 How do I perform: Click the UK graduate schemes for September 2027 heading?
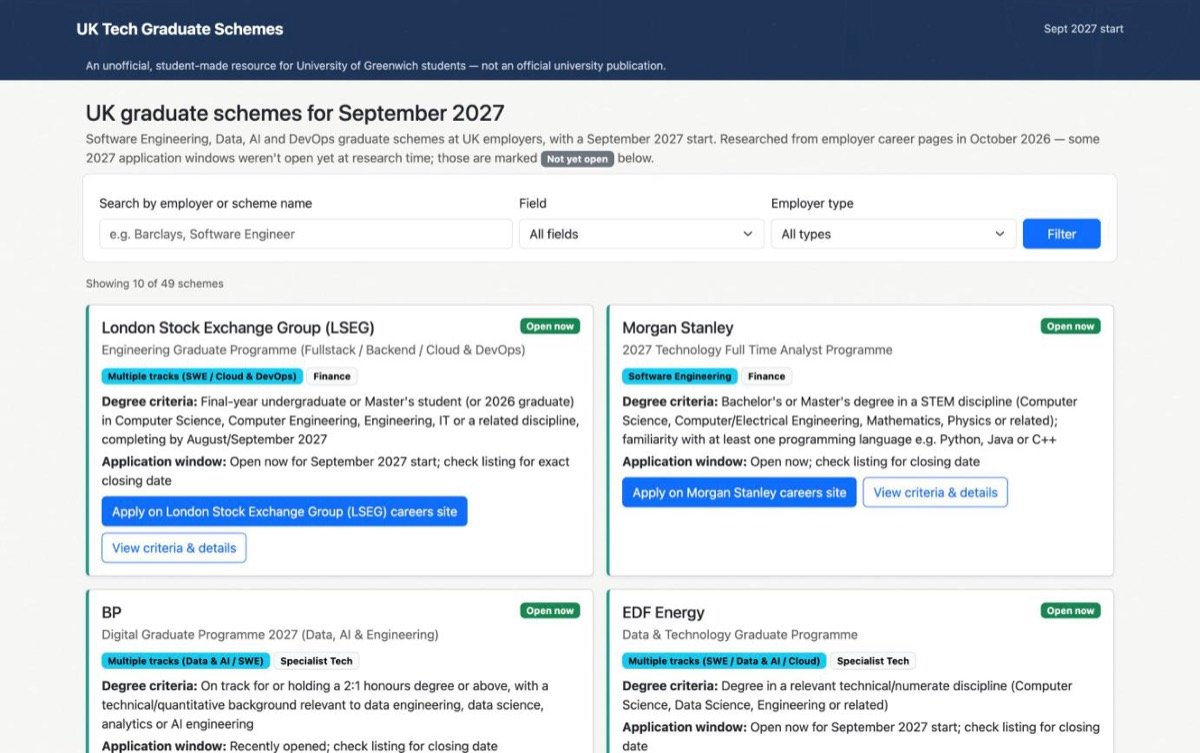pyautogui.click(x=295, y=113)
